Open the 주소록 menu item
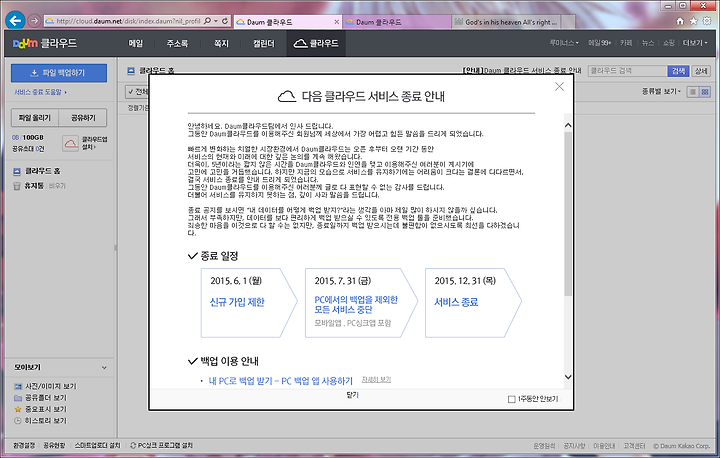 click(x=177, y=43)
